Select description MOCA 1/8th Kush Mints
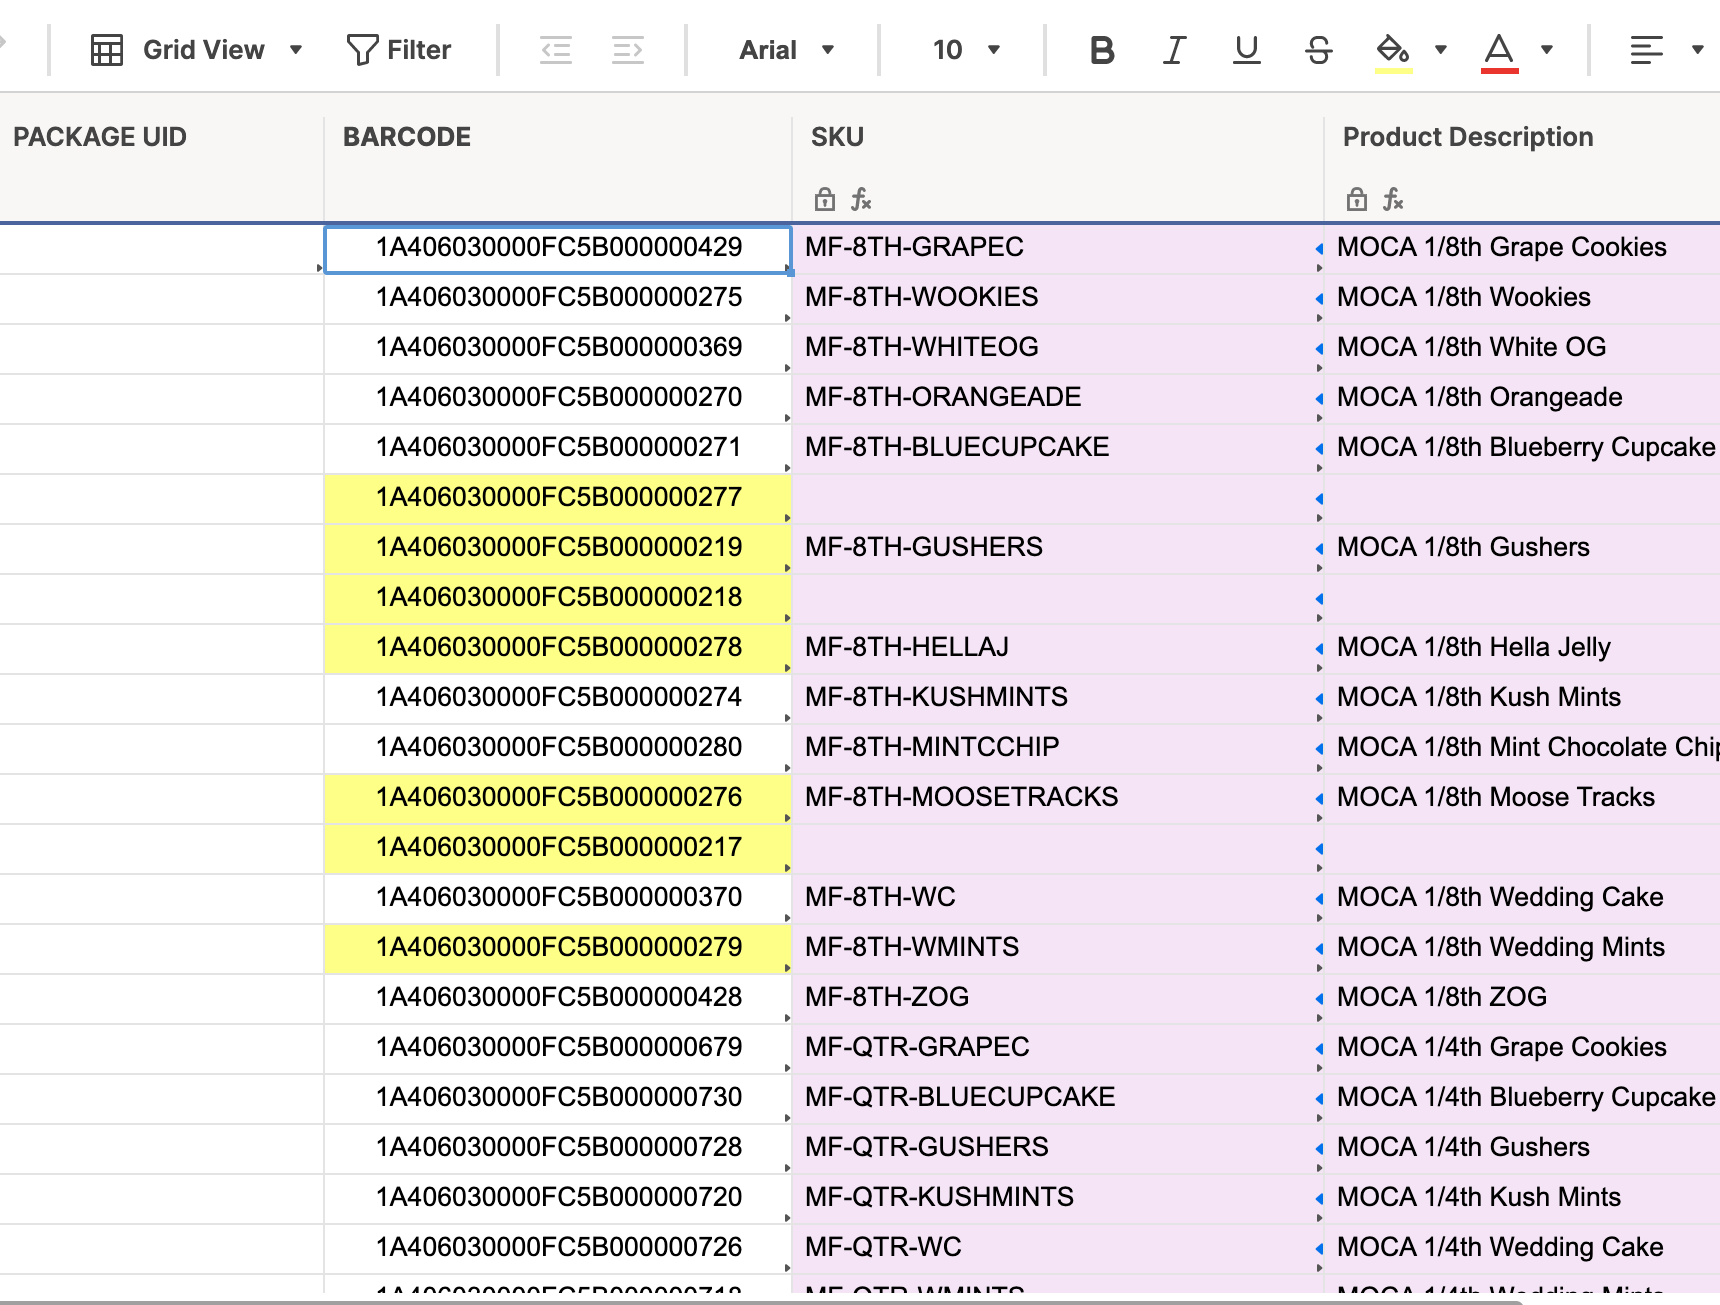 click(x=1522, y=698)
